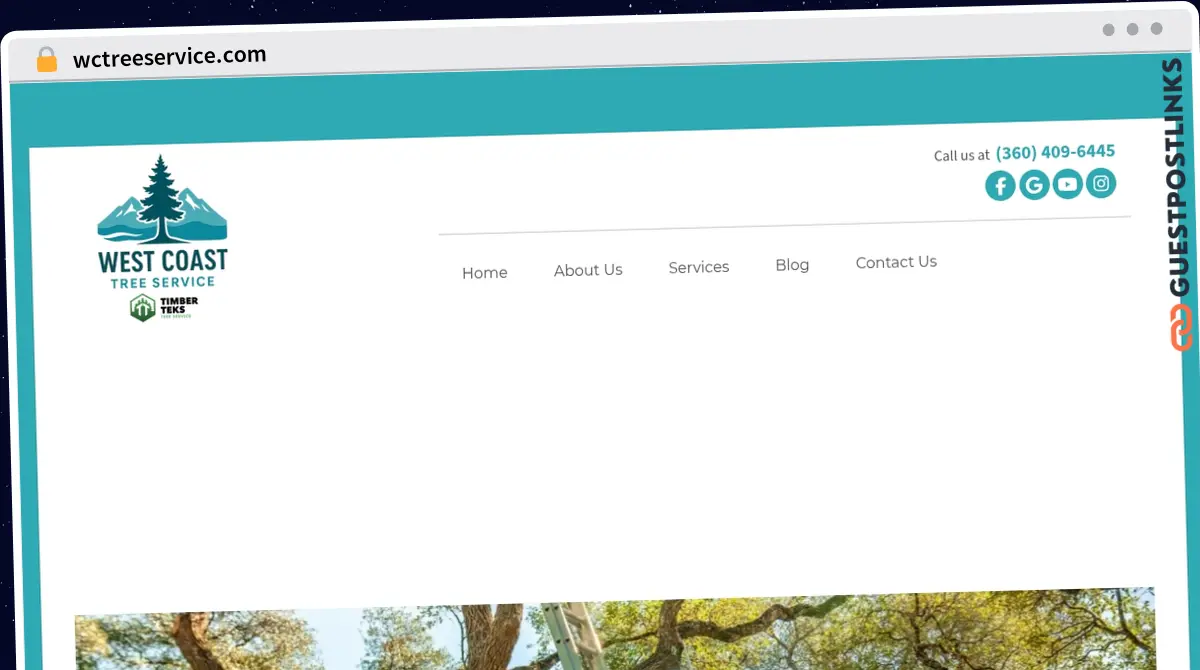
Task: Open the About Us menu item
Action: [x=588, y=270]
